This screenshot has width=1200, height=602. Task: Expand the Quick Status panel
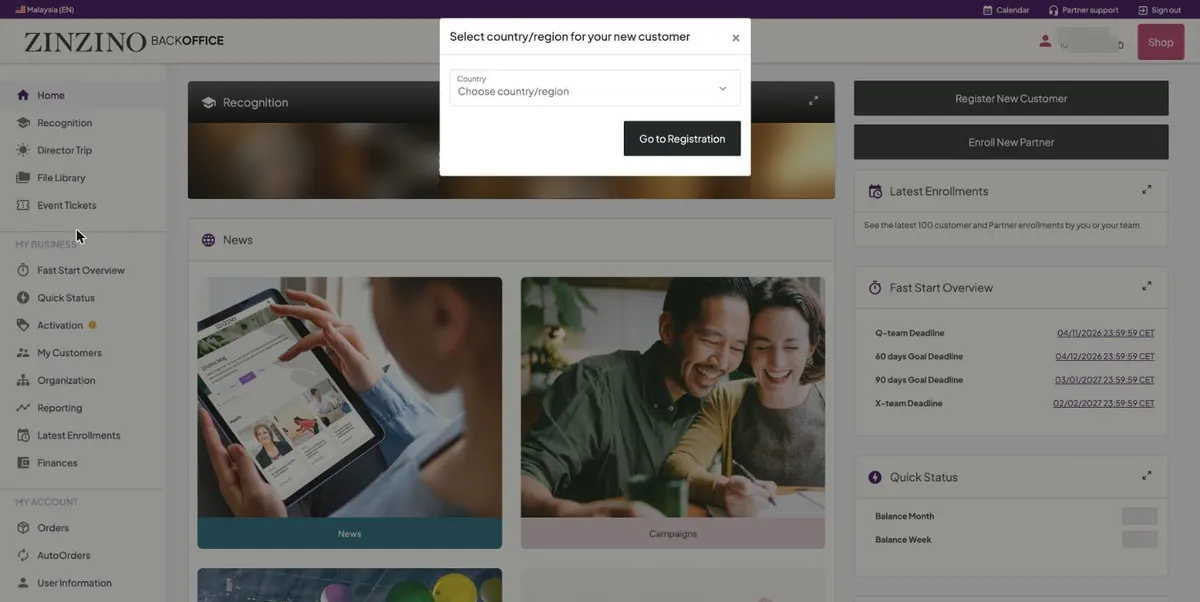click(1147, 476)
